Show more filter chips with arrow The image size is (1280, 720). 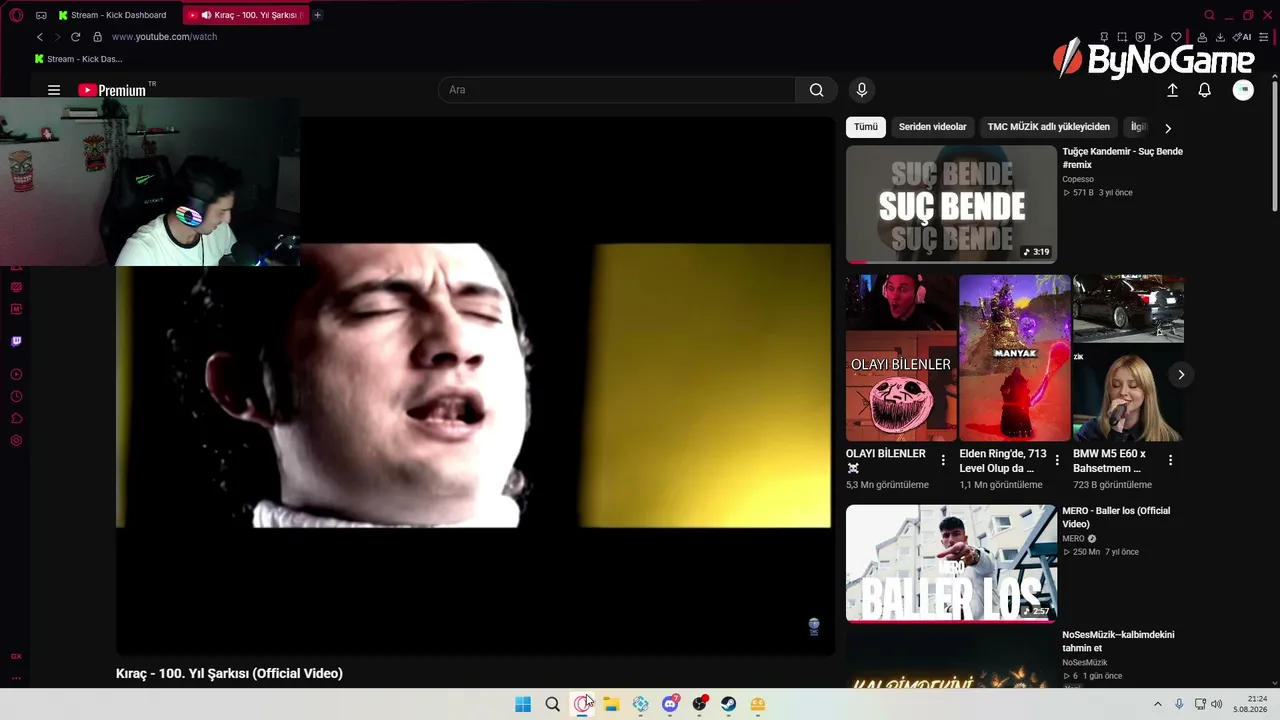tap(1167, 128)
